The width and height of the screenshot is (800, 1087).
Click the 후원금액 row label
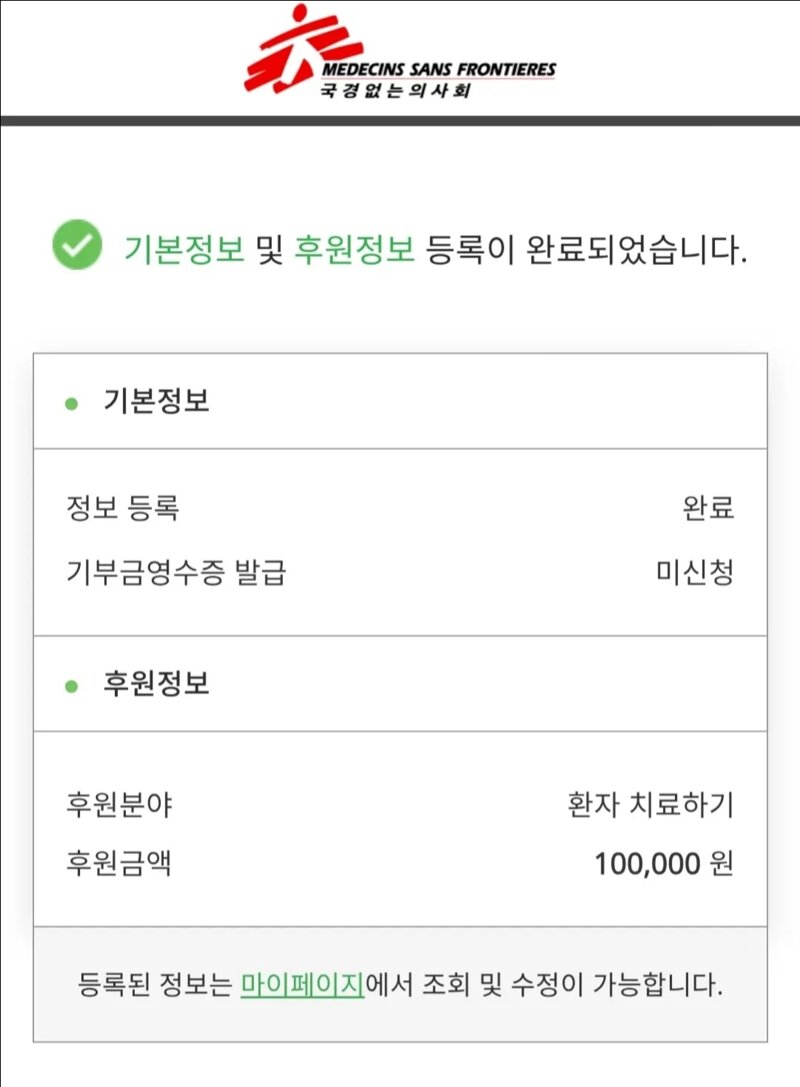point(119,863)
